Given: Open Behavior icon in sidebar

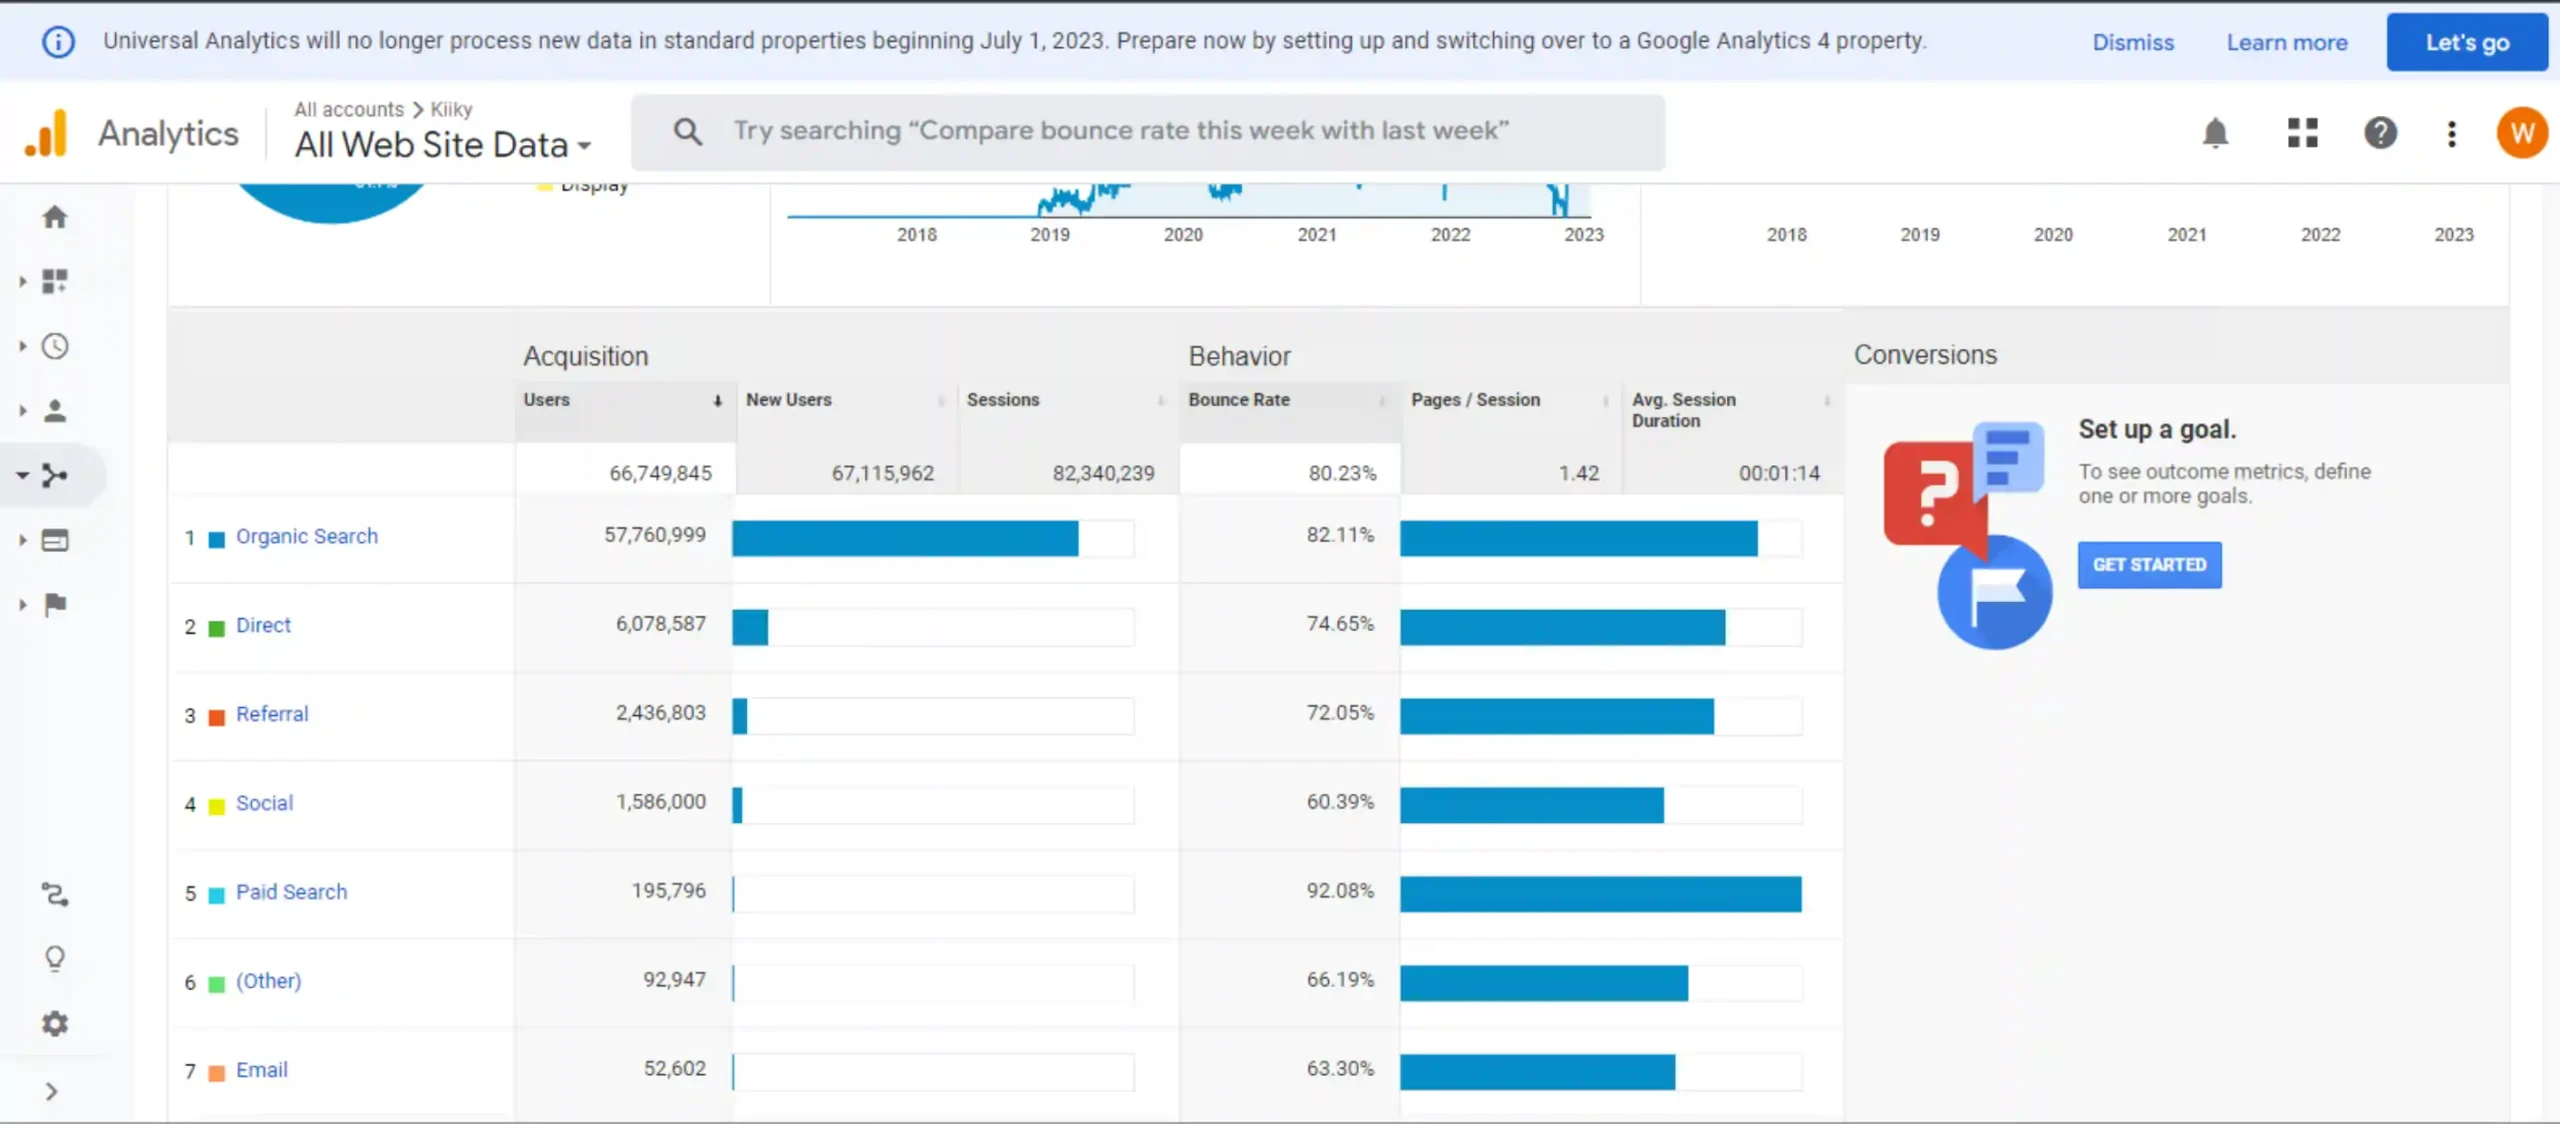Looking at the screenshot, I should [x=55, y=540].
